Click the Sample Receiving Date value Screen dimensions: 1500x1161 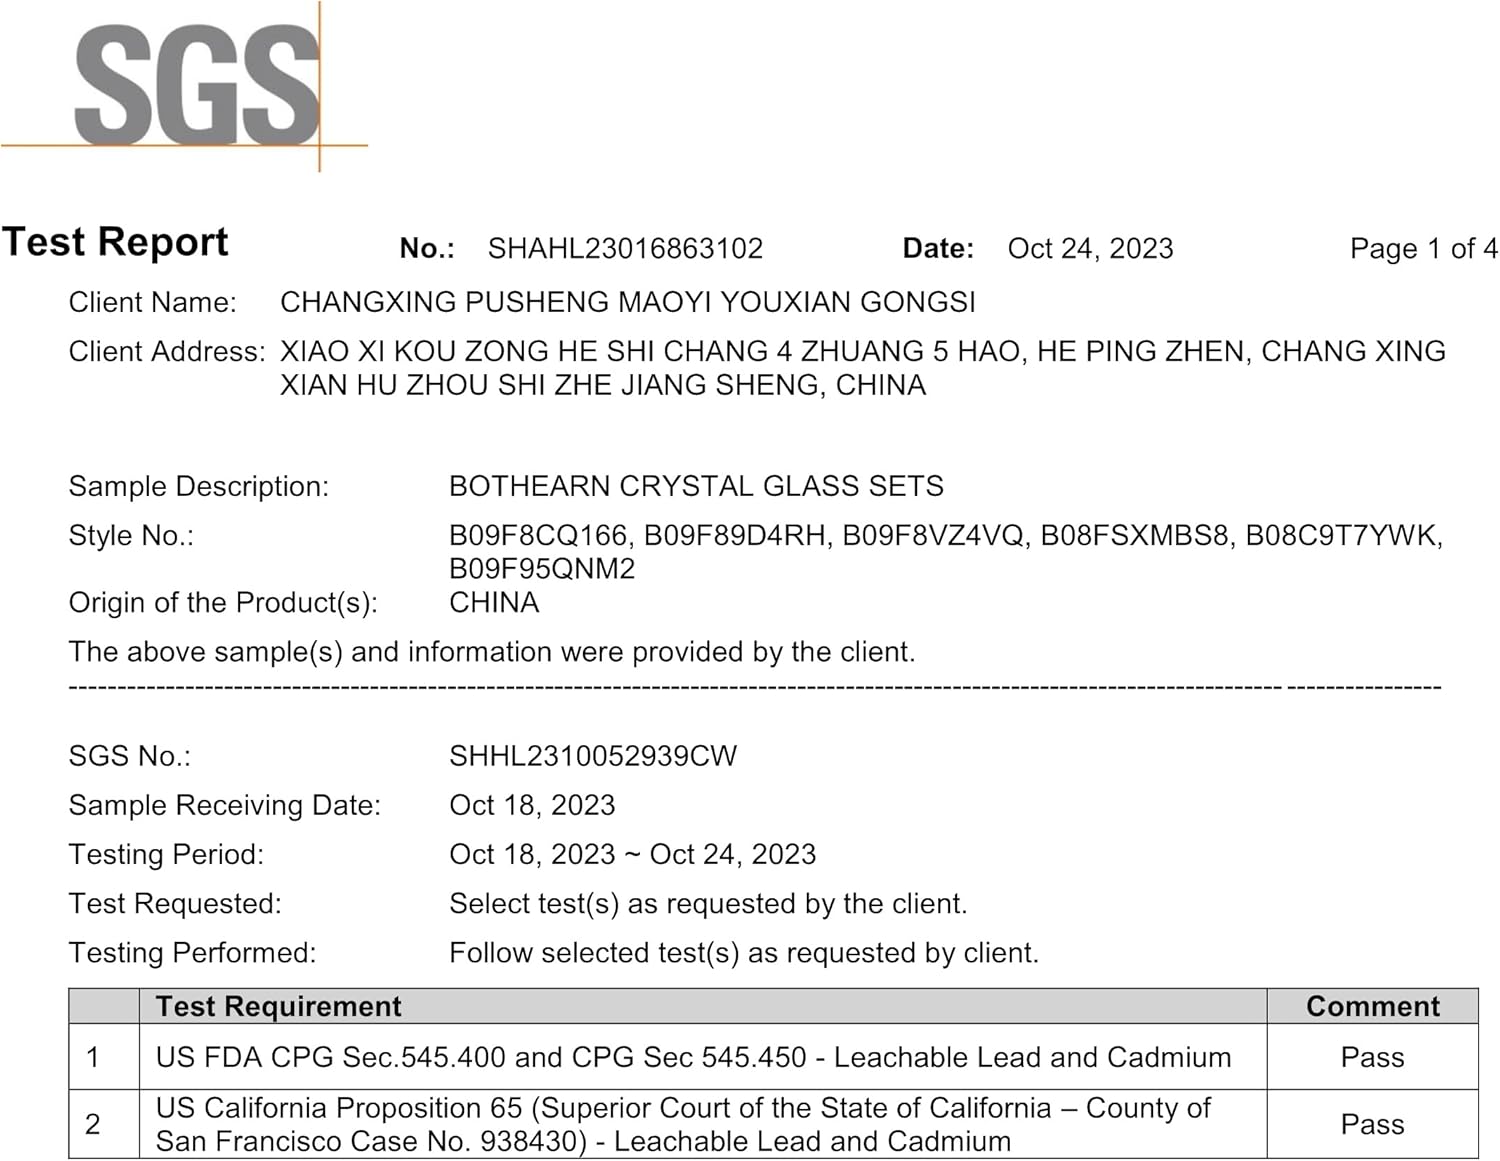coord(532,805)
